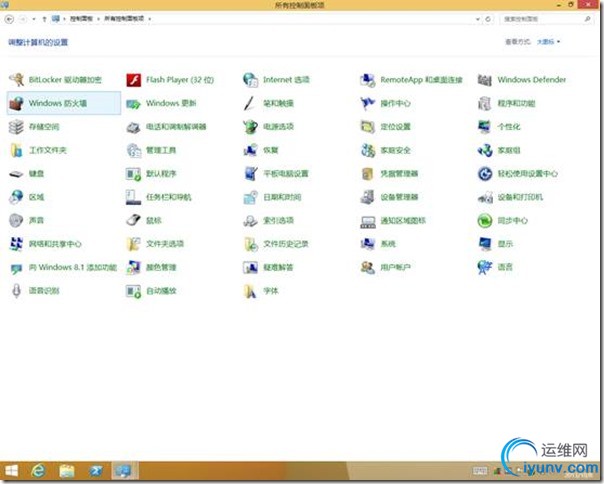Click the Folder Options (文件夹选项) link

165,244
